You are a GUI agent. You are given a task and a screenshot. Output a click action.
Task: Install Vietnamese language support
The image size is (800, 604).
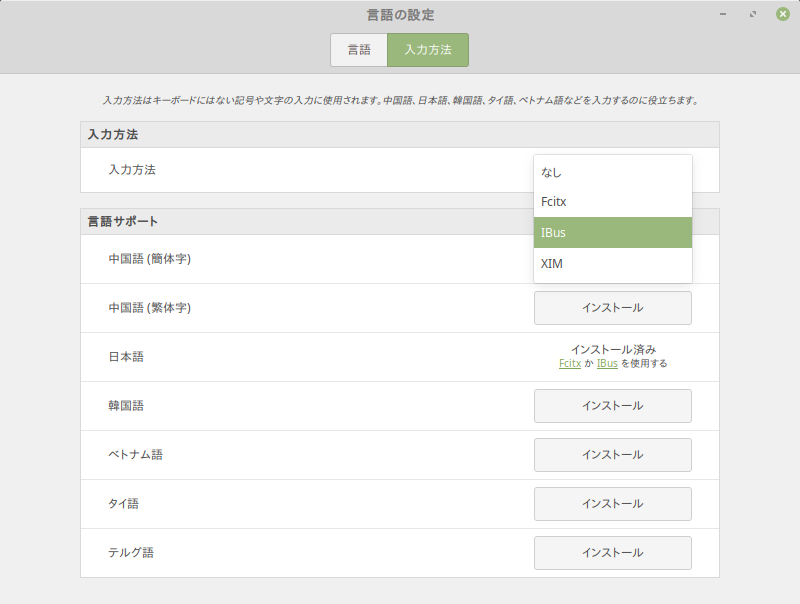click(612, 455)
